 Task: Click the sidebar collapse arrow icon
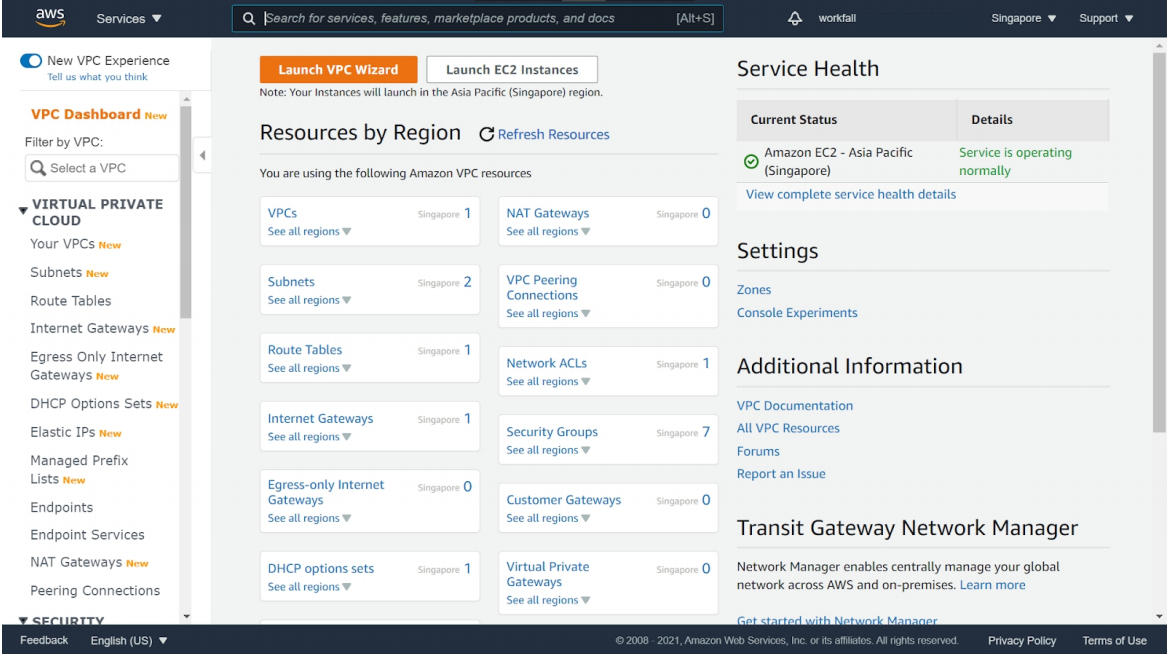(x=202, y=155)
